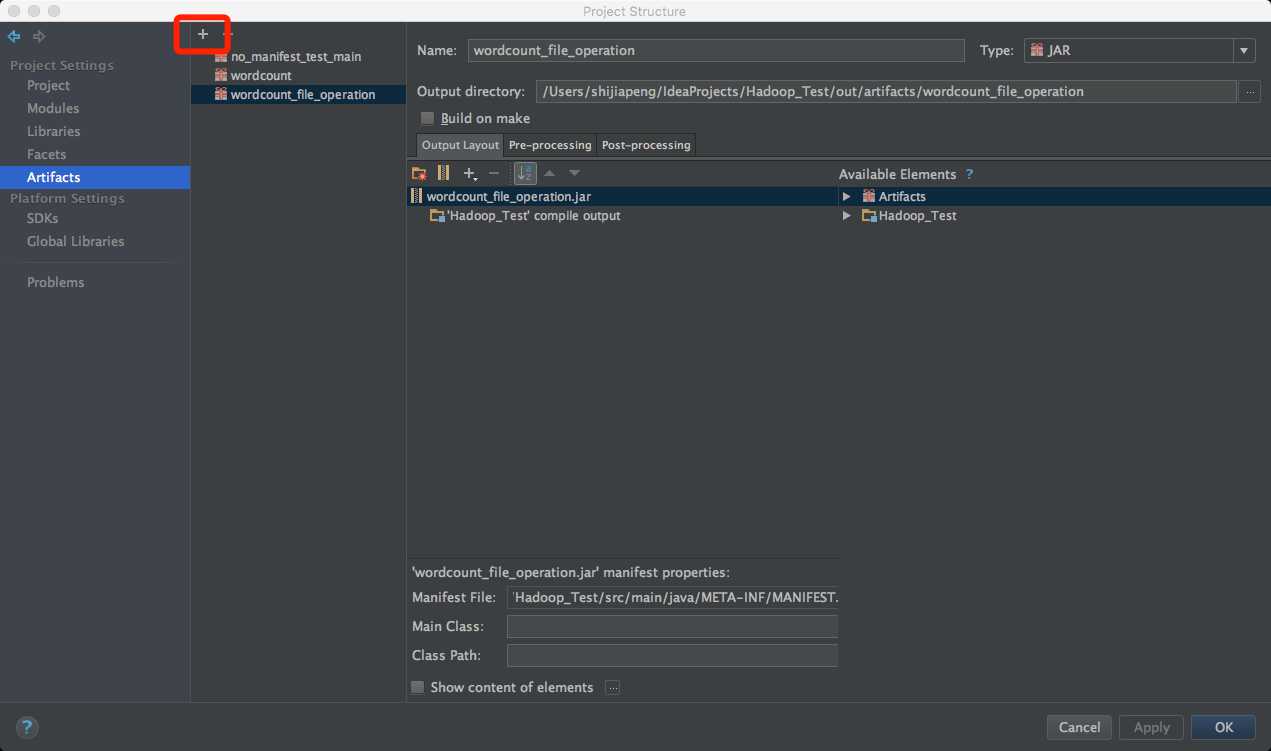Open Available Elements help question mark
Viewport: 1271px width, 751px height.
(x=969, y=174)
